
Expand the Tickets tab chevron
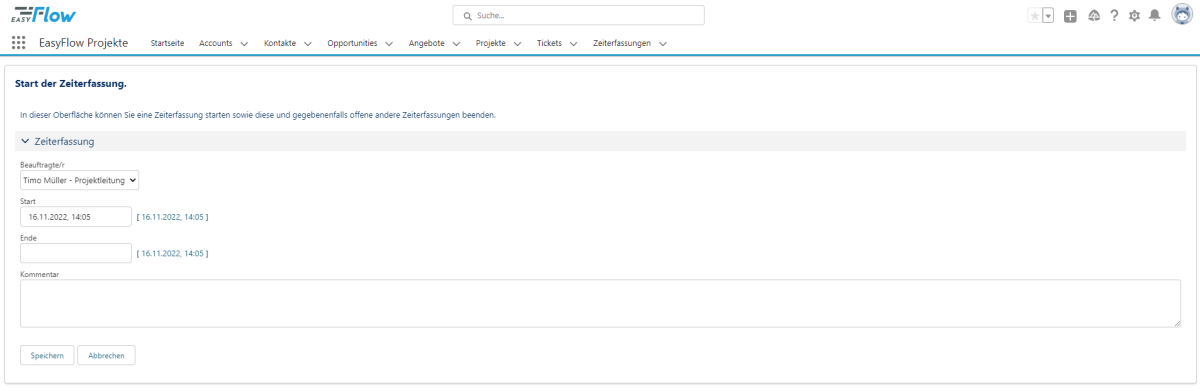(x=574, y=44)
